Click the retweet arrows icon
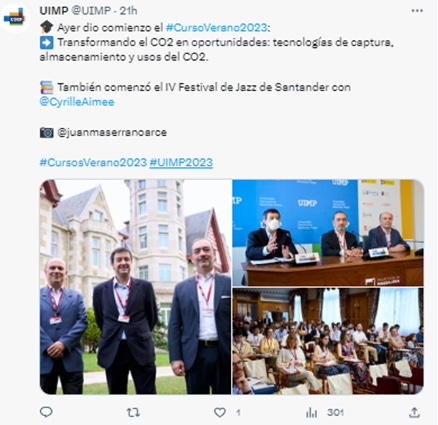 click(x=133, y=413)
